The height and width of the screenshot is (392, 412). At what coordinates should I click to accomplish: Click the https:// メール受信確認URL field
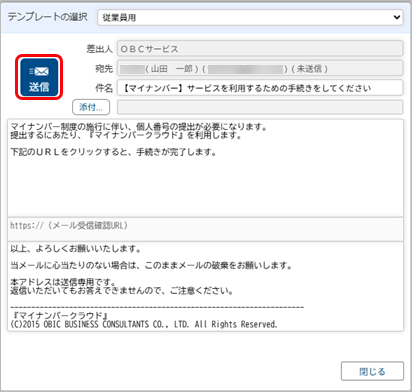[205, 229]
